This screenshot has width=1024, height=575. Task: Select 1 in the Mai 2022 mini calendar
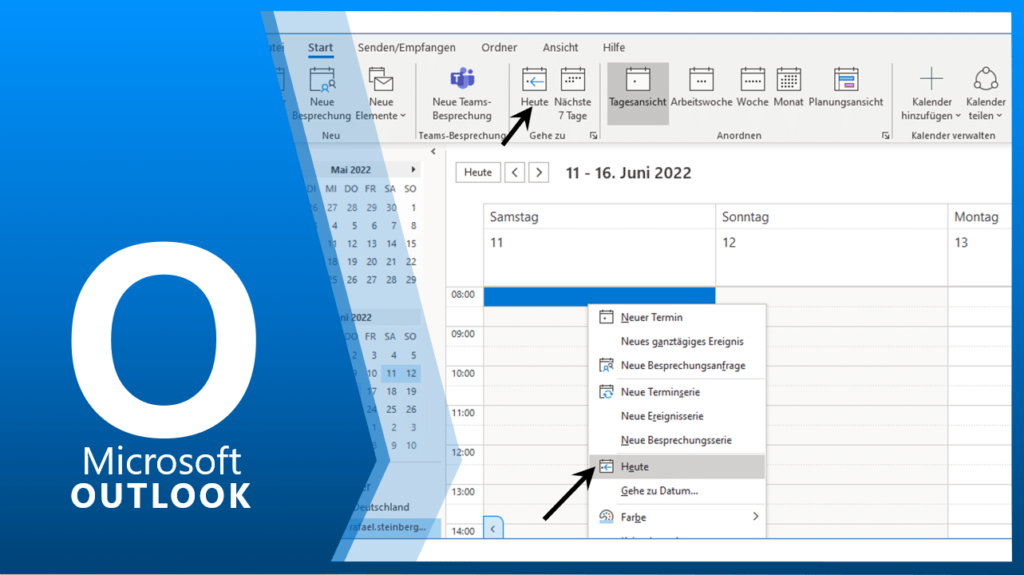[413, 208]
